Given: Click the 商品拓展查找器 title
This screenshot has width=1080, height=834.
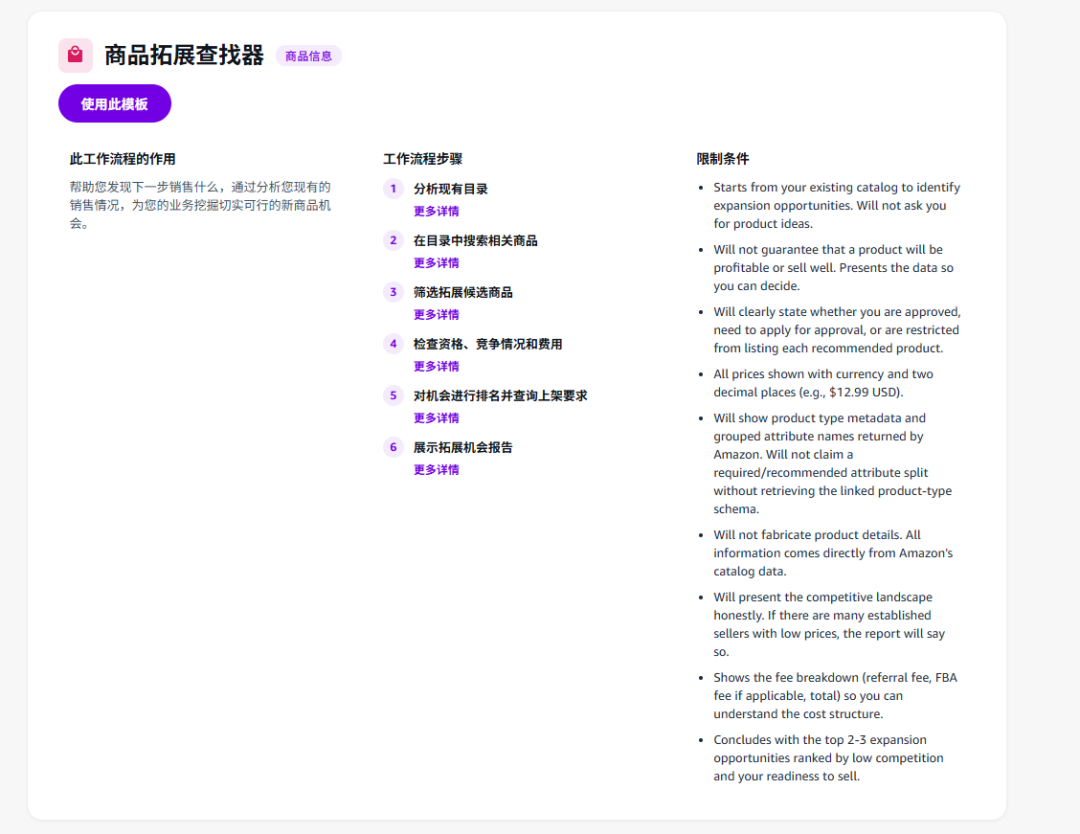Looking at the screenshot, I should pyautogui.click(x=184, y=55).
